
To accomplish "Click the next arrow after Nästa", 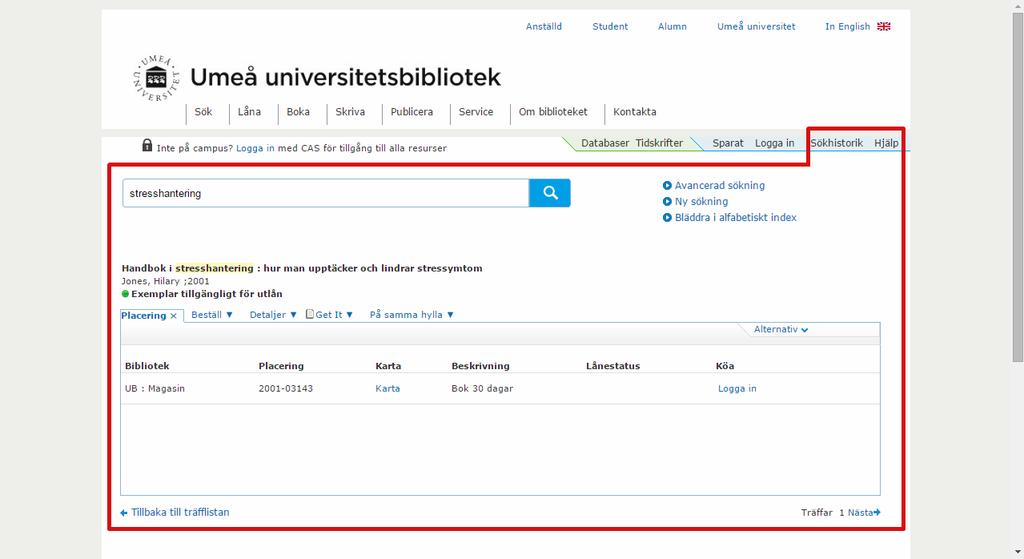I will point(877,513).
